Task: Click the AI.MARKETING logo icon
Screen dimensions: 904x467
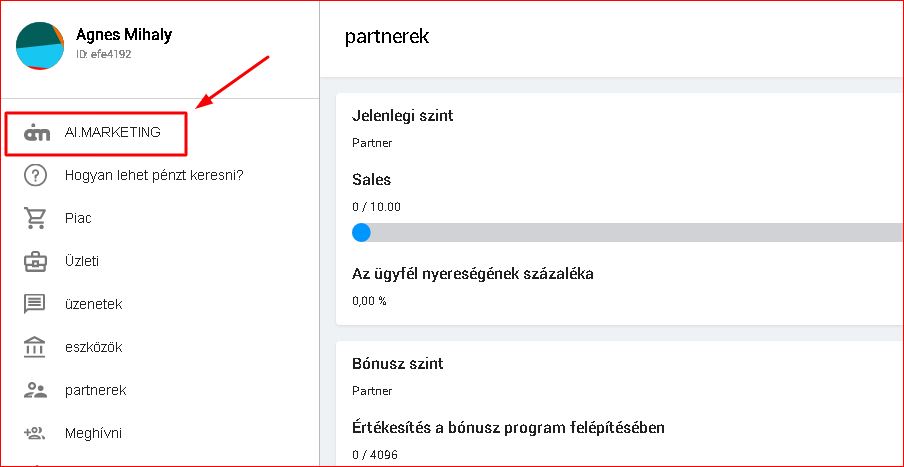Action: tap(36, 132)
